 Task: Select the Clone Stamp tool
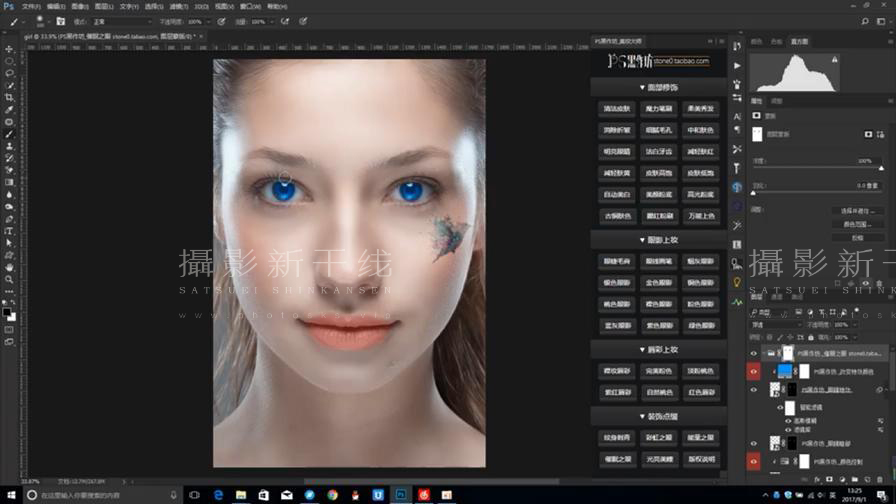click(x=9, y=146)
